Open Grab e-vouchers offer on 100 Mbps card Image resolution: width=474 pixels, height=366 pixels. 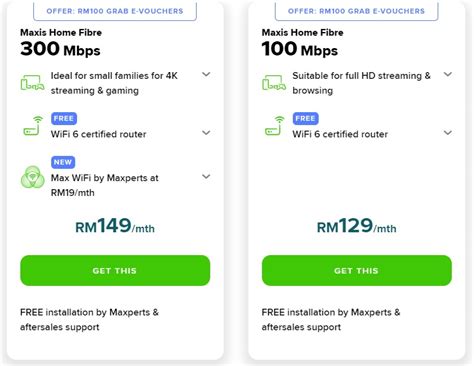point(357,11)
